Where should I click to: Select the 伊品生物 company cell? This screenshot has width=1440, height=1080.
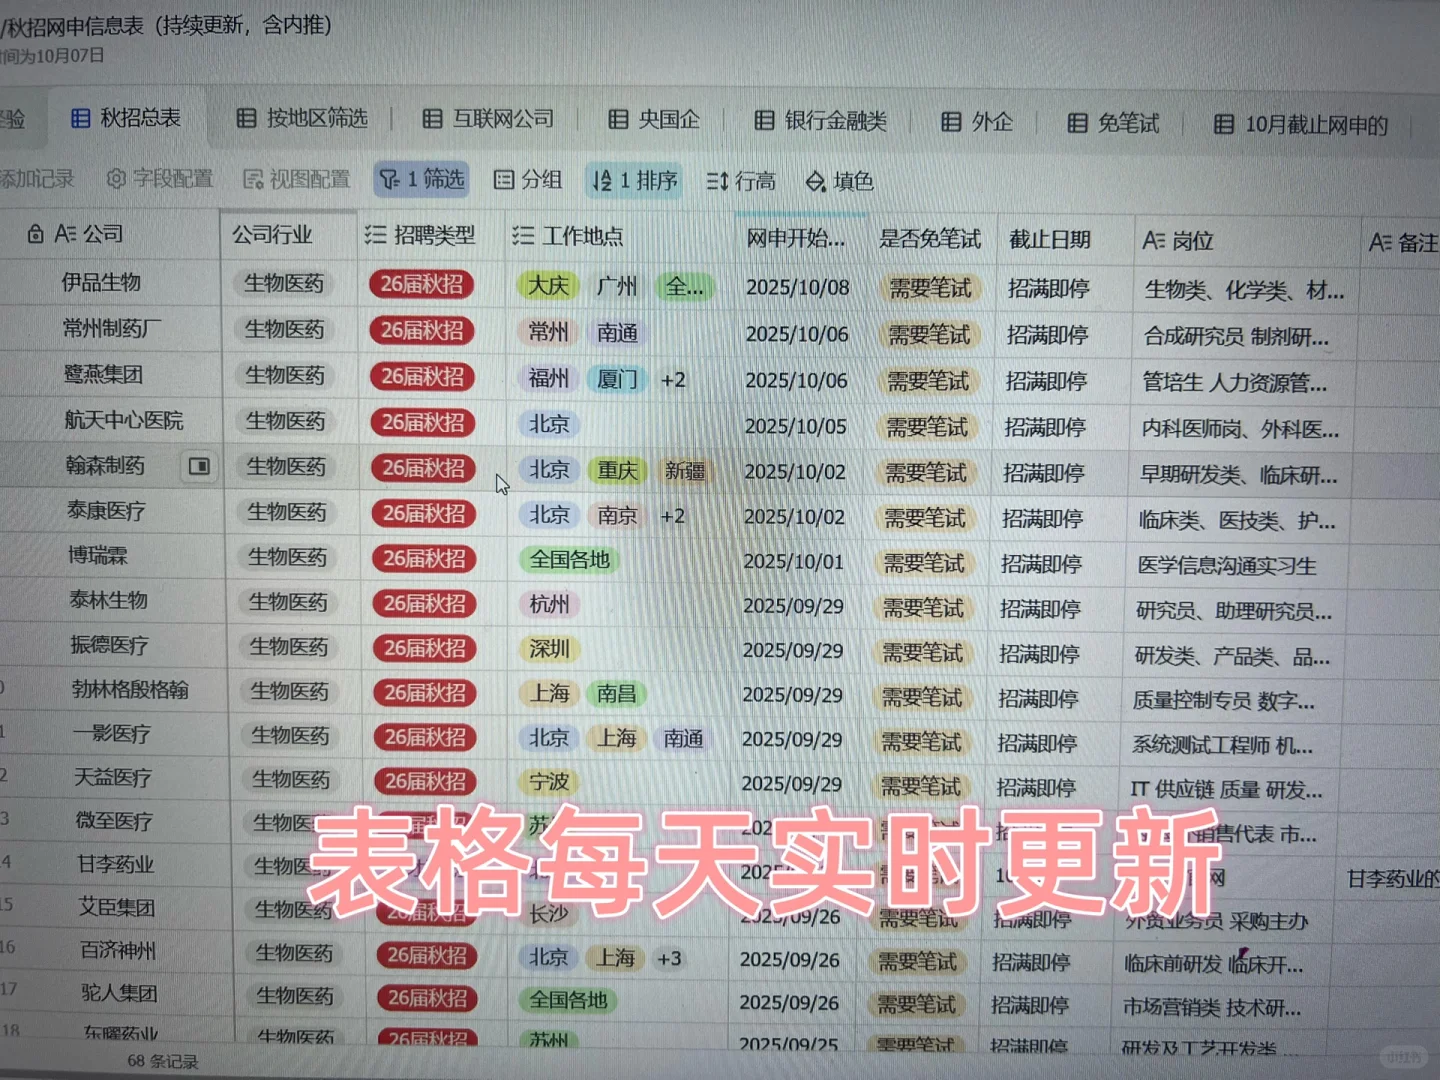pyautogui.click(x=102, y=283)
